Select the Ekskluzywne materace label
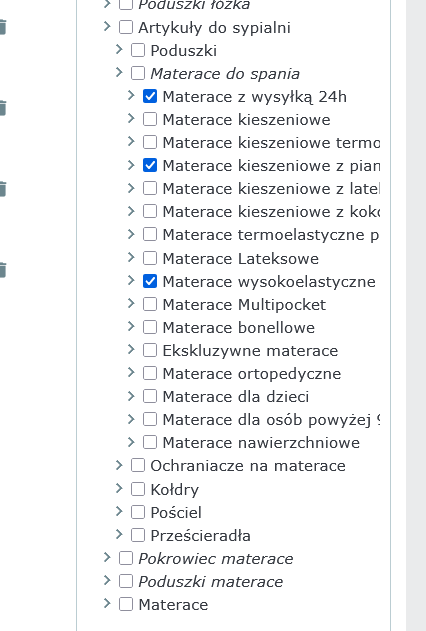426x631 pixels. point(250,351)
